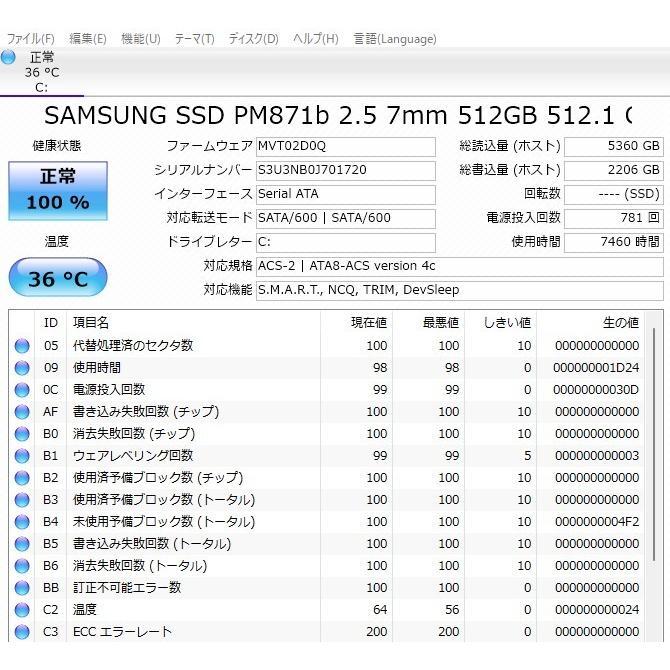
Task: Select the C: drive status tab
Action: 41,72
